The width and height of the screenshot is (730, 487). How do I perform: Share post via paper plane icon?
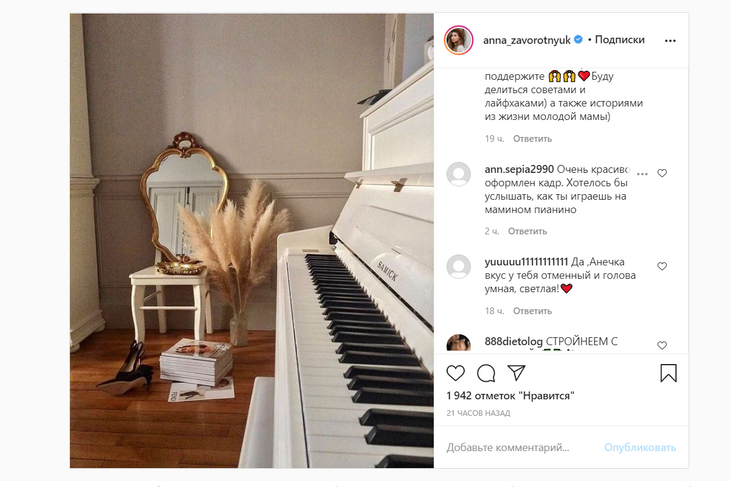click(x=516, y=373)
